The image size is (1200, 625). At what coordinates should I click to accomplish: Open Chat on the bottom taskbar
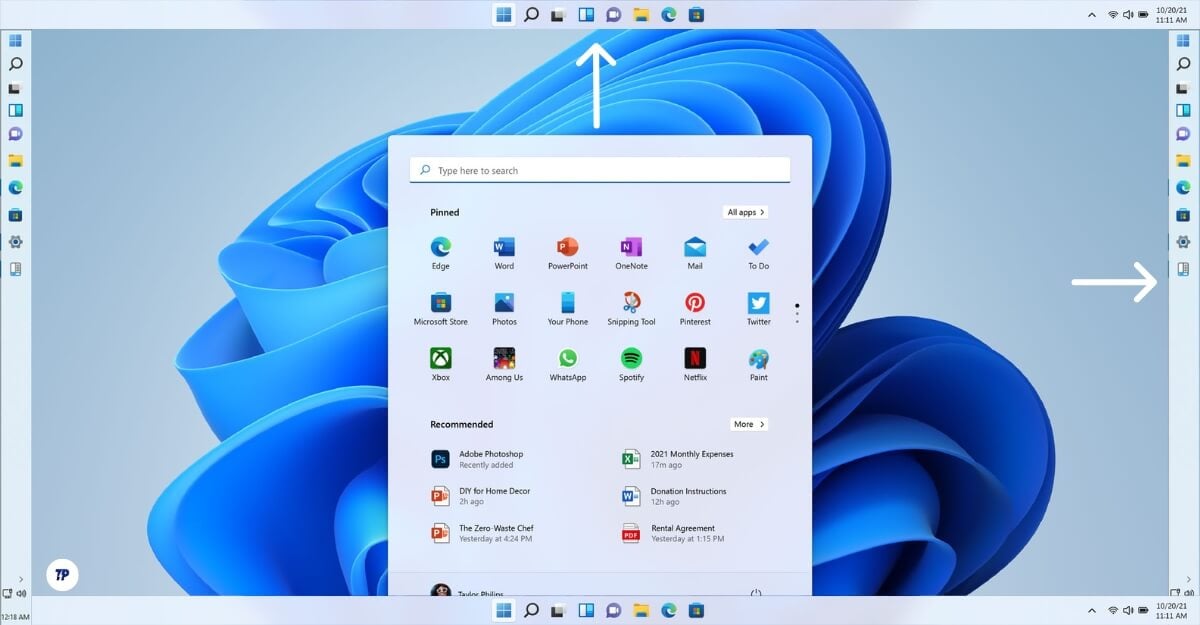click(614, 609)
